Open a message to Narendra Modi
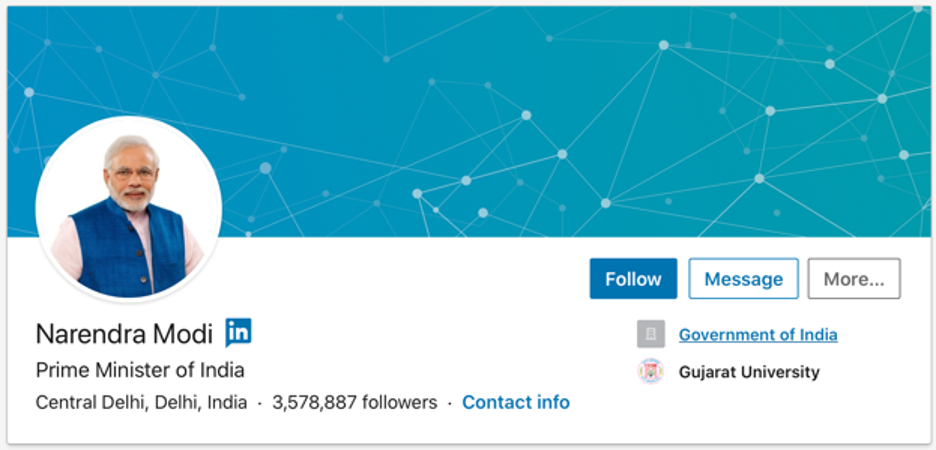Image resolution: width=936 pixels, height=450 pixels. pos(743,279)
